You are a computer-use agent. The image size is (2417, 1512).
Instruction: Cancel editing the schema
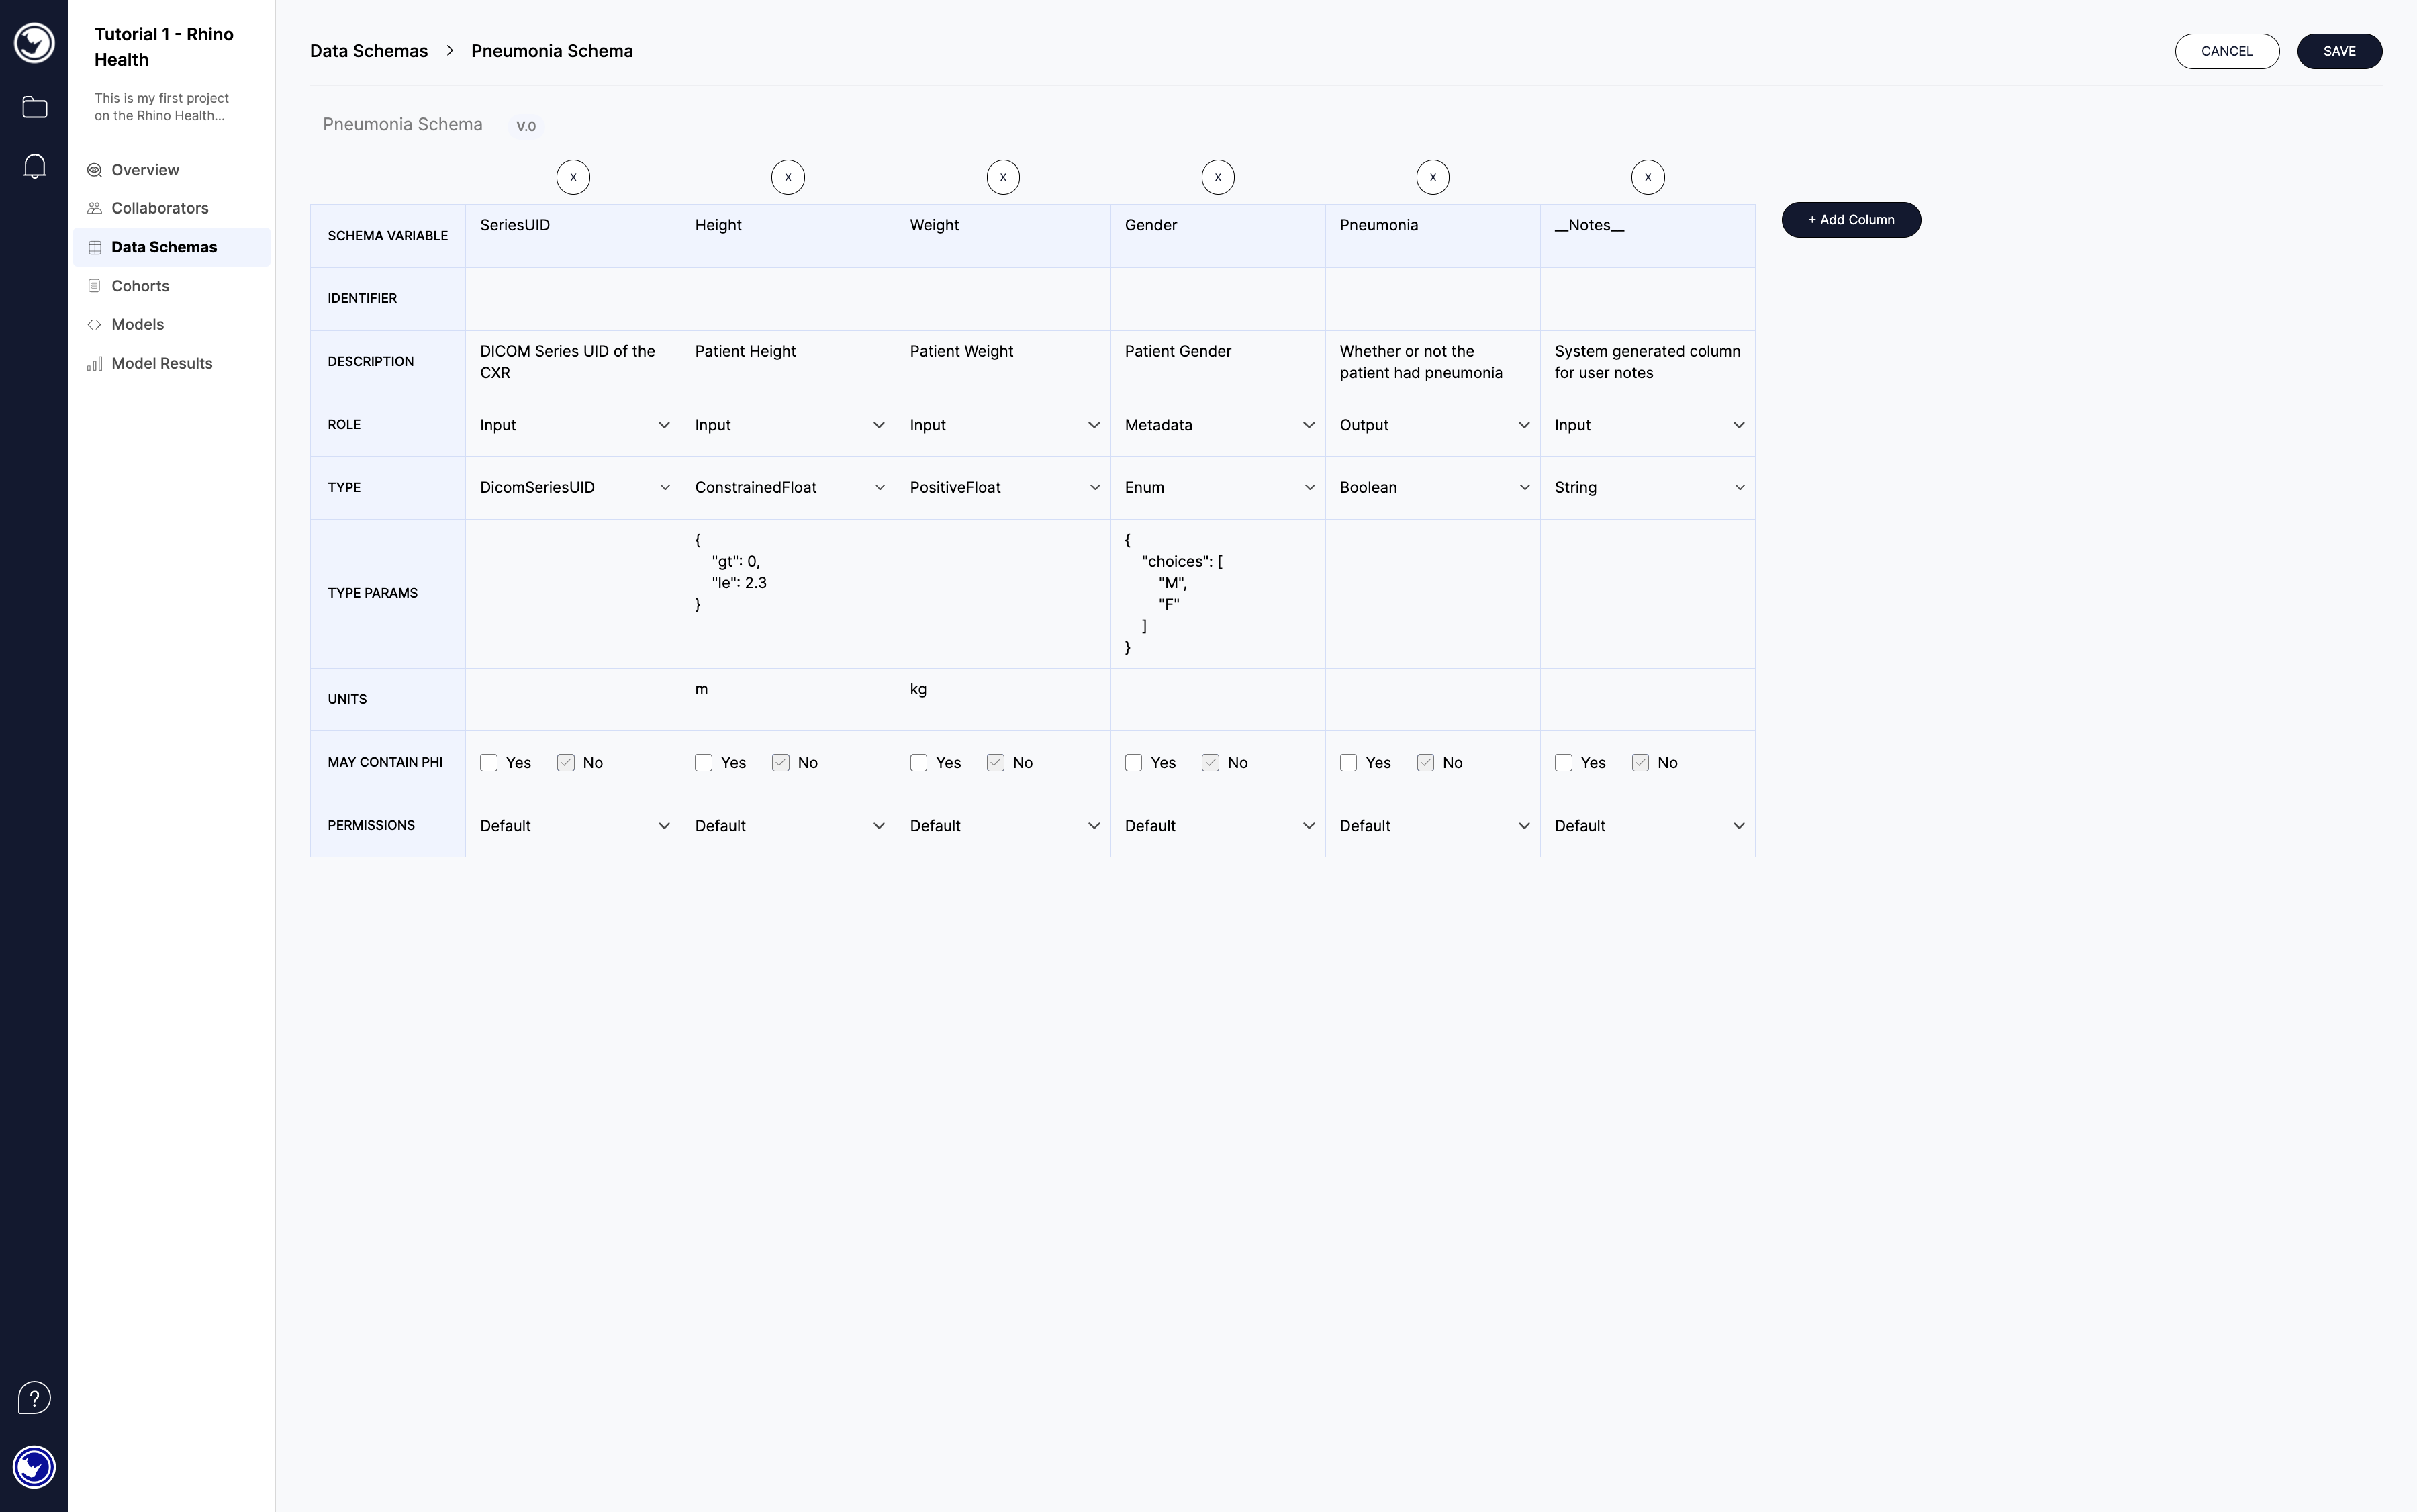[x=2227, y=51]
